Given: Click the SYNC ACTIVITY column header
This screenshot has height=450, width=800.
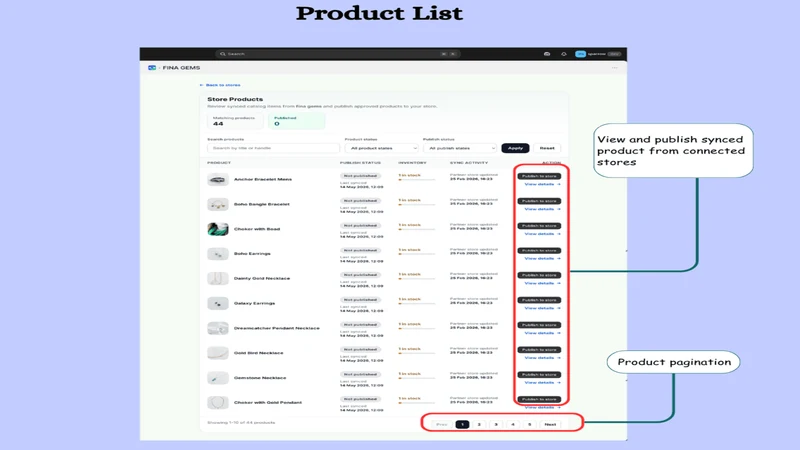Looking at the screenshot, I should point(469,163).
